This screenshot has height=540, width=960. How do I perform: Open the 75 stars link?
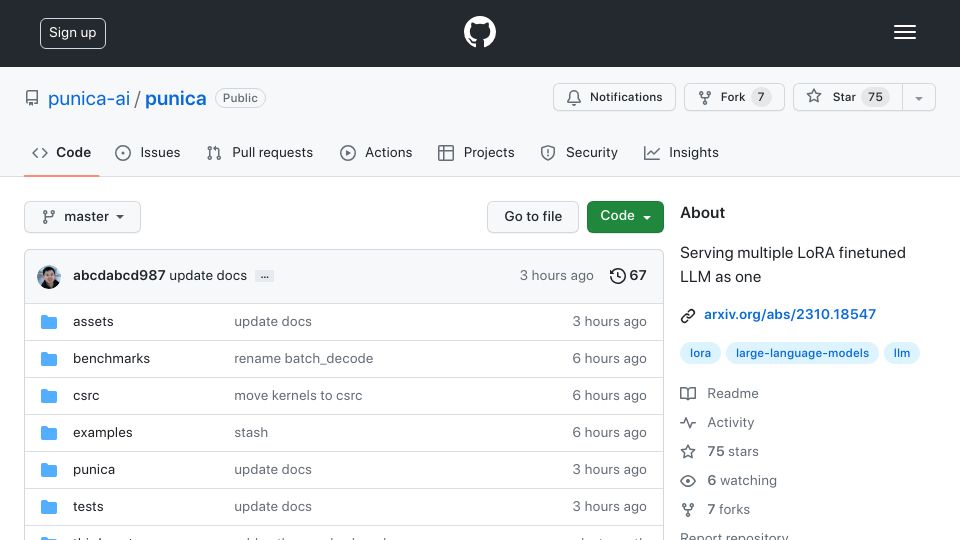tap(733, 451)
